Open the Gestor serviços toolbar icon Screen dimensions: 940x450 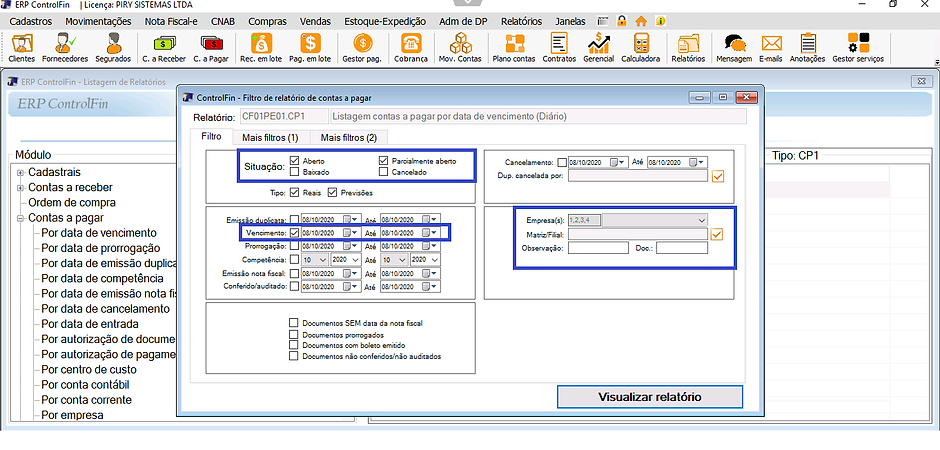(858, 48)
